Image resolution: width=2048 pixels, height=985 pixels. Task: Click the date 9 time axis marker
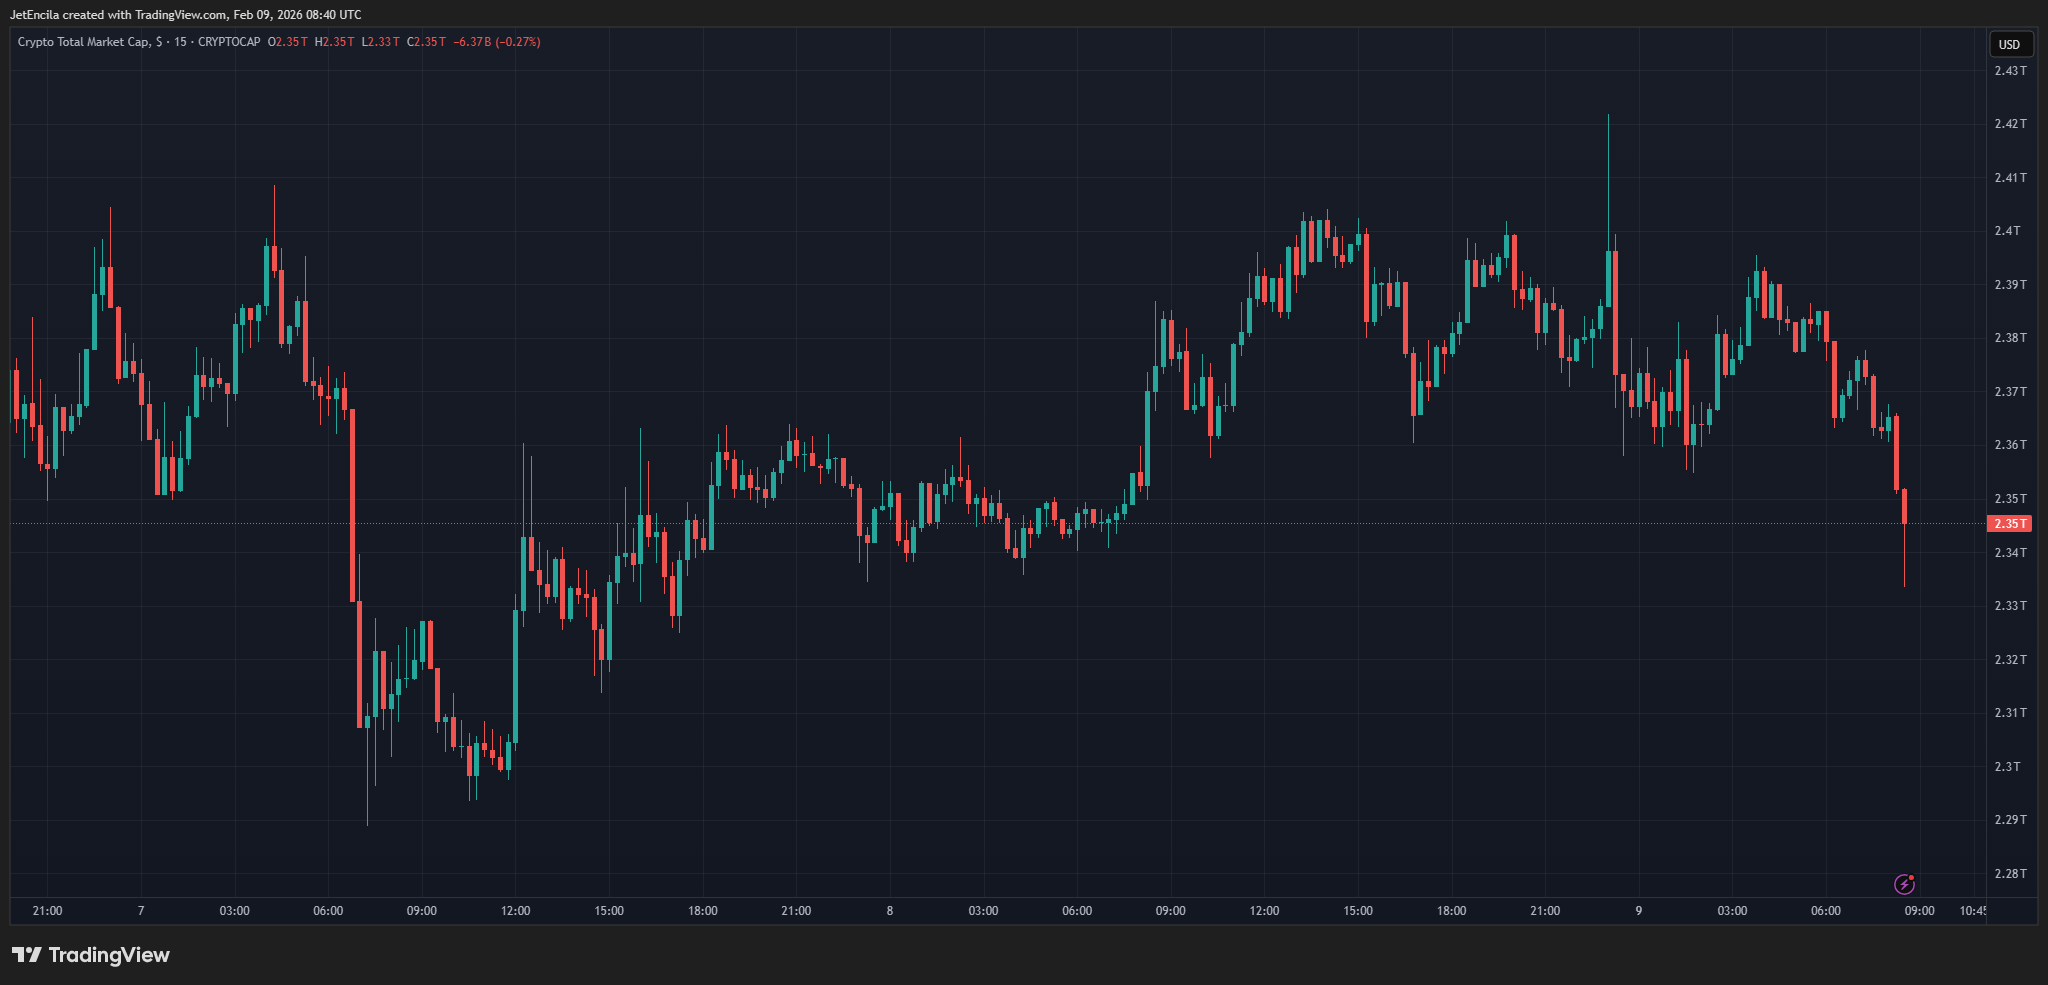[x=1638, y=911]
